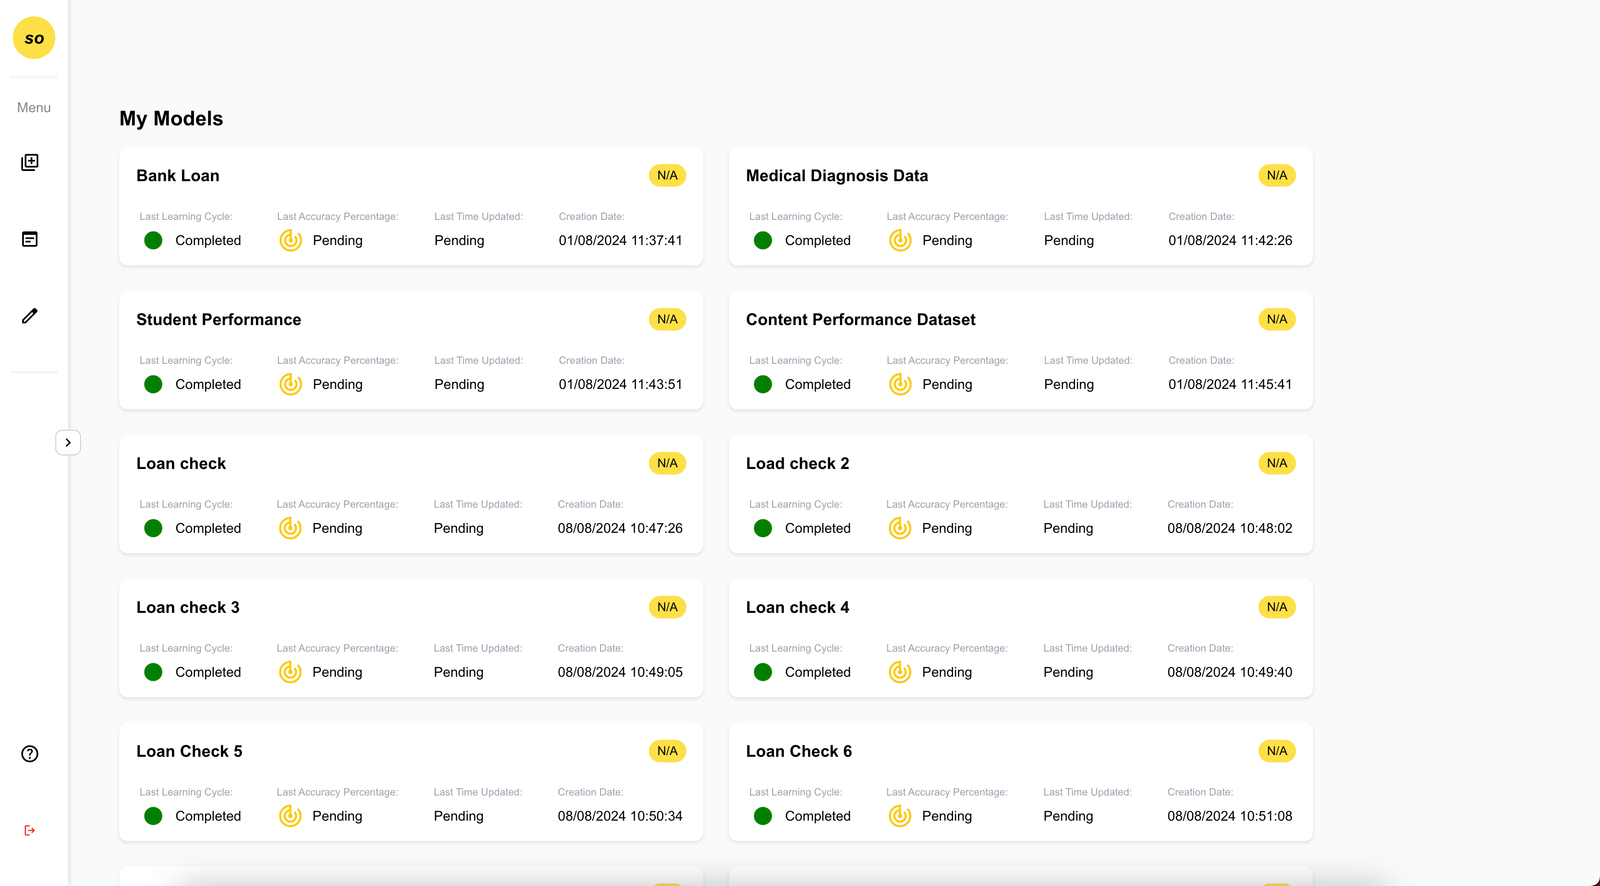This screenshot has width=1600, height=886.
Task: Open the Loan Check 5 model title
Action: pos(189,752)
